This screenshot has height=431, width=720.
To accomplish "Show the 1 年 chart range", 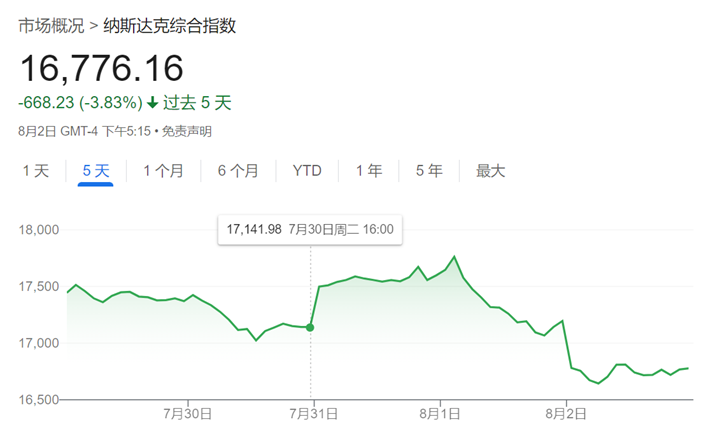I will [x=369, y=171].
